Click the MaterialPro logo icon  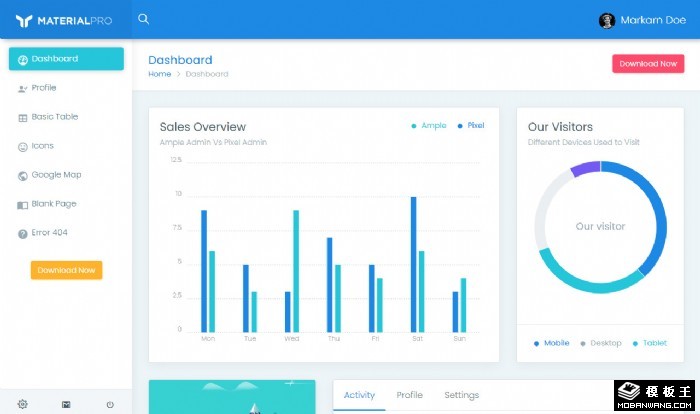point(24,20)
